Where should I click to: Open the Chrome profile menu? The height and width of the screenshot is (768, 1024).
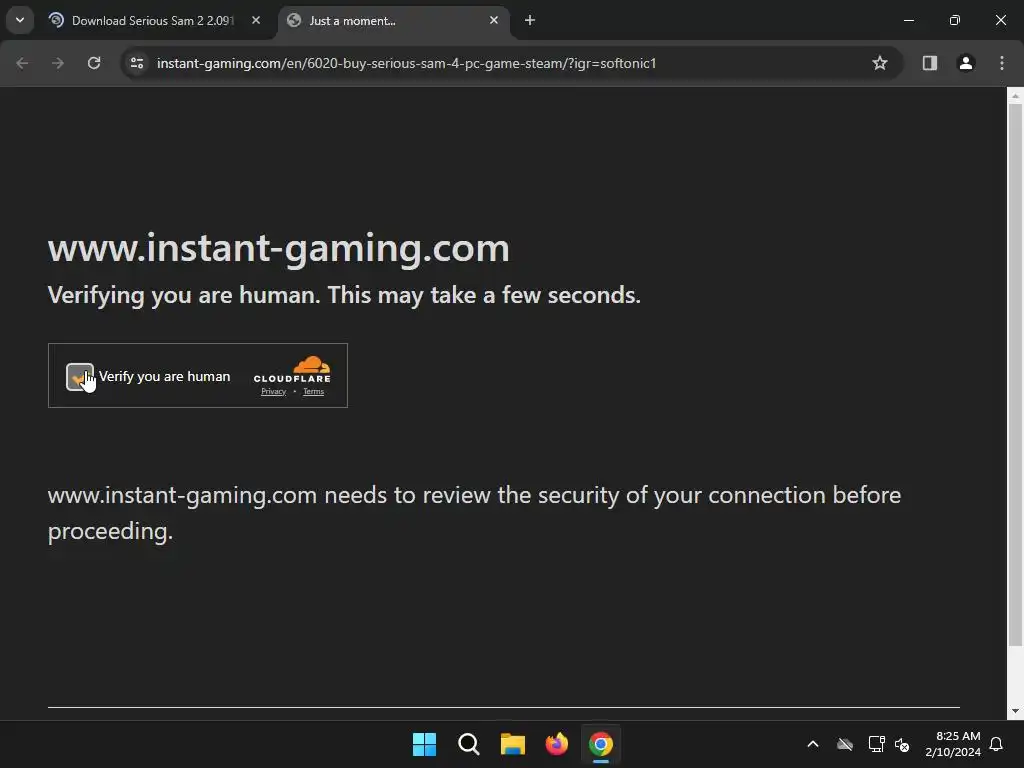pos(966,63)
